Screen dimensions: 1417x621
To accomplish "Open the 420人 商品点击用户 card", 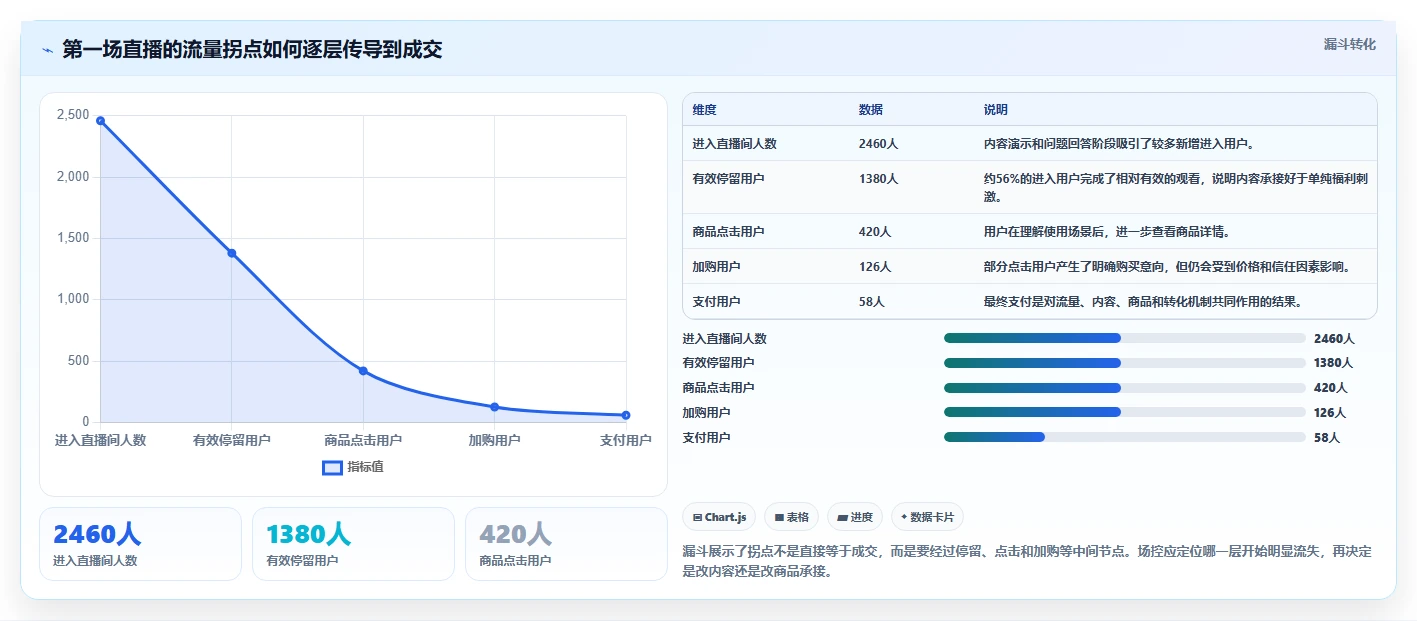I will point(566,544).
